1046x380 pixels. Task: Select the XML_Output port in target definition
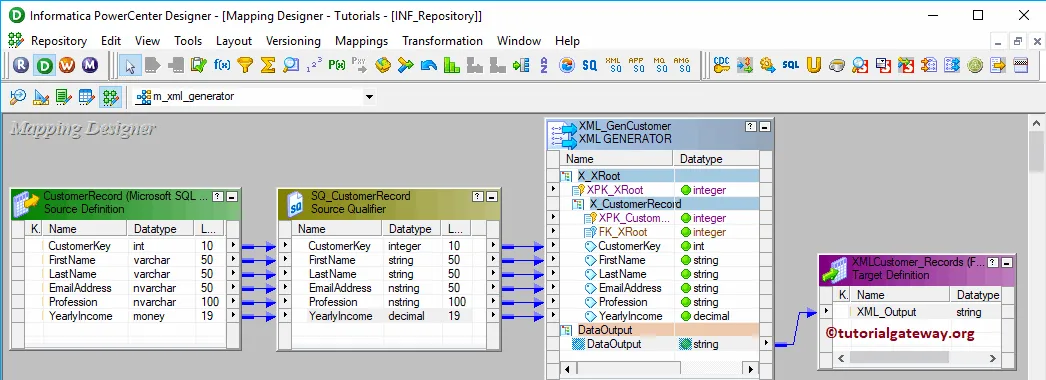[x=886, y=312]
